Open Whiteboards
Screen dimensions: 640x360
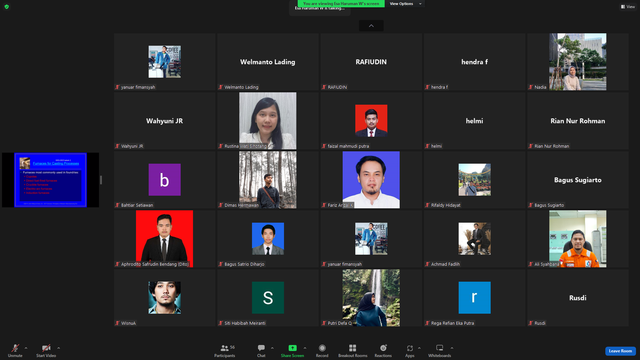coord(440,350)
